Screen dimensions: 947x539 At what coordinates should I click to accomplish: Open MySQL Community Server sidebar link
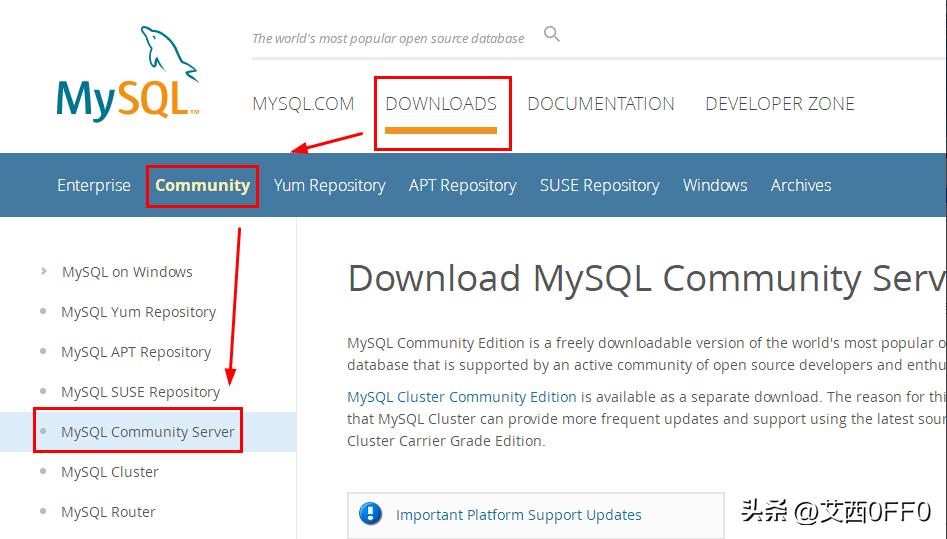pos(147,432)
